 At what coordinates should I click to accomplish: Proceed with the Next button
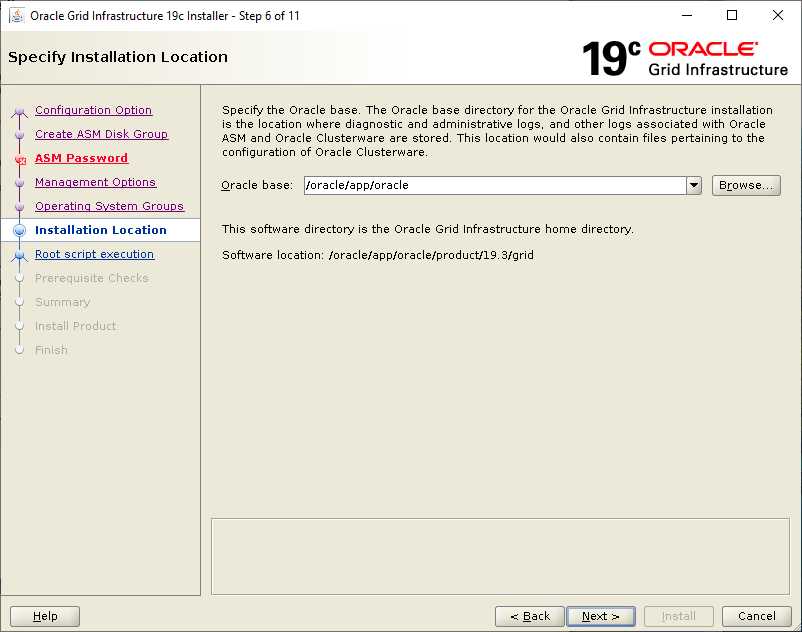(x=600, y=616)
